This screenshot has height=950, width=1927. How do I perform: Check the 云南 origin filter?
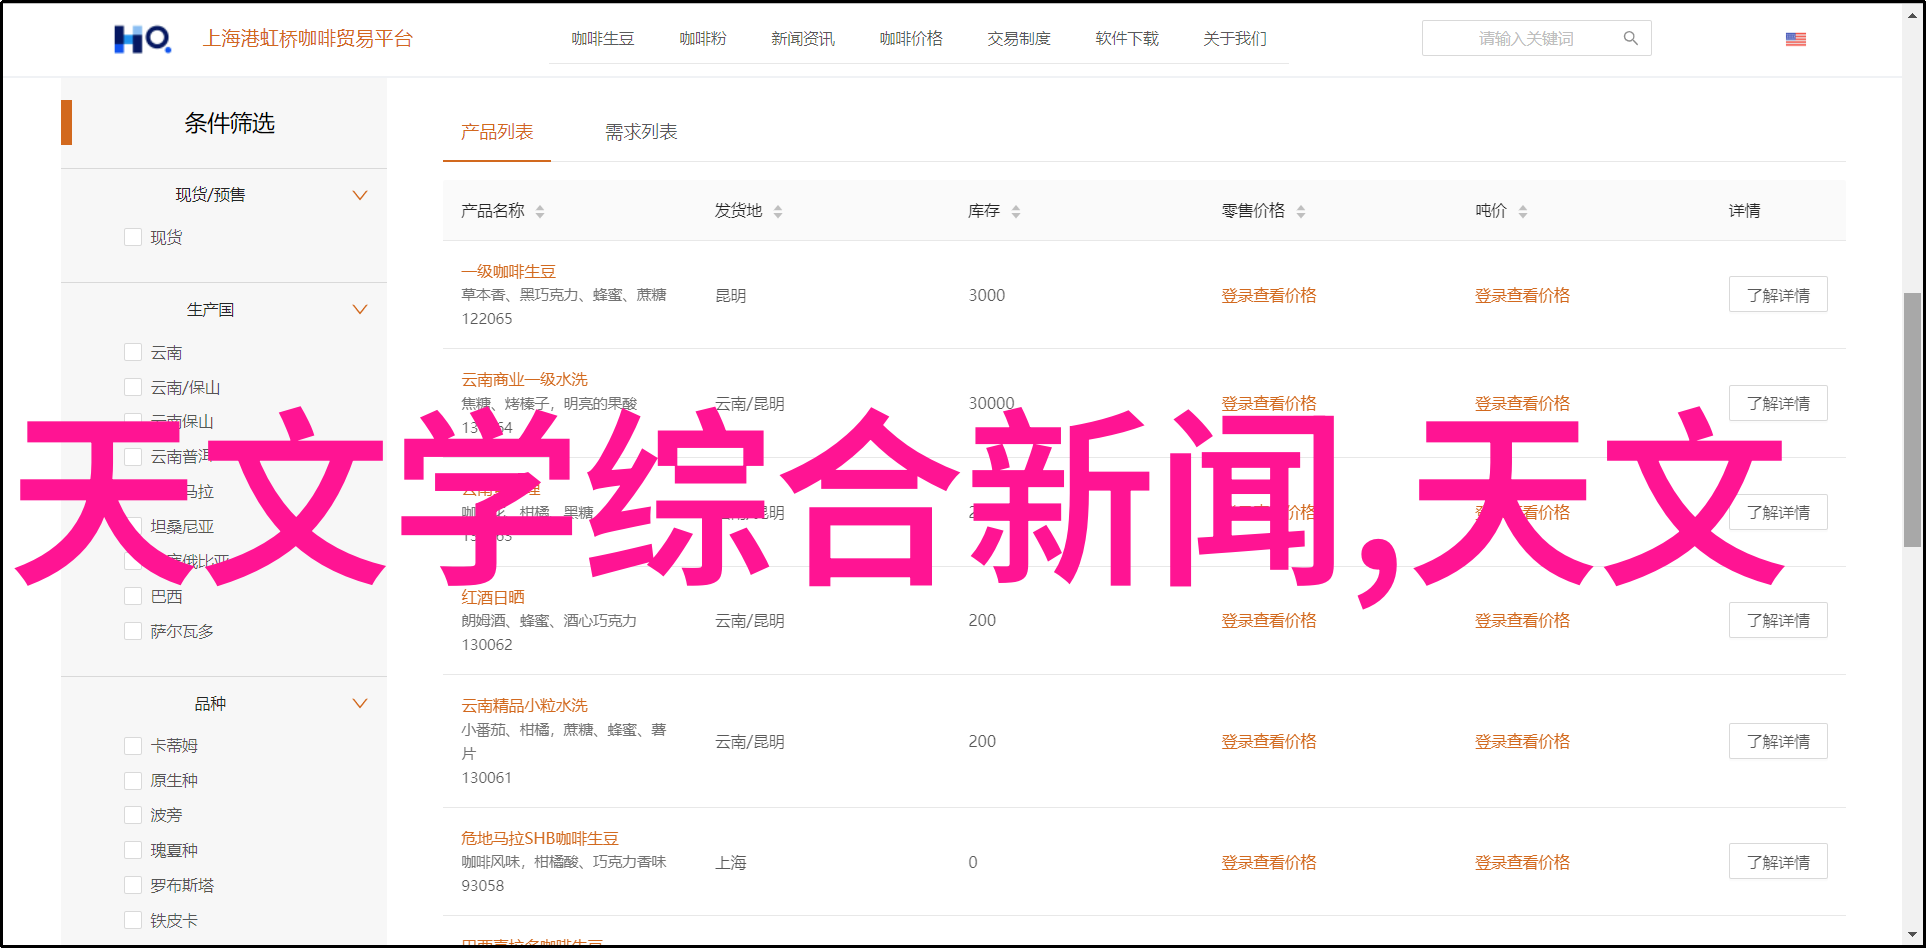click(132, 352)
